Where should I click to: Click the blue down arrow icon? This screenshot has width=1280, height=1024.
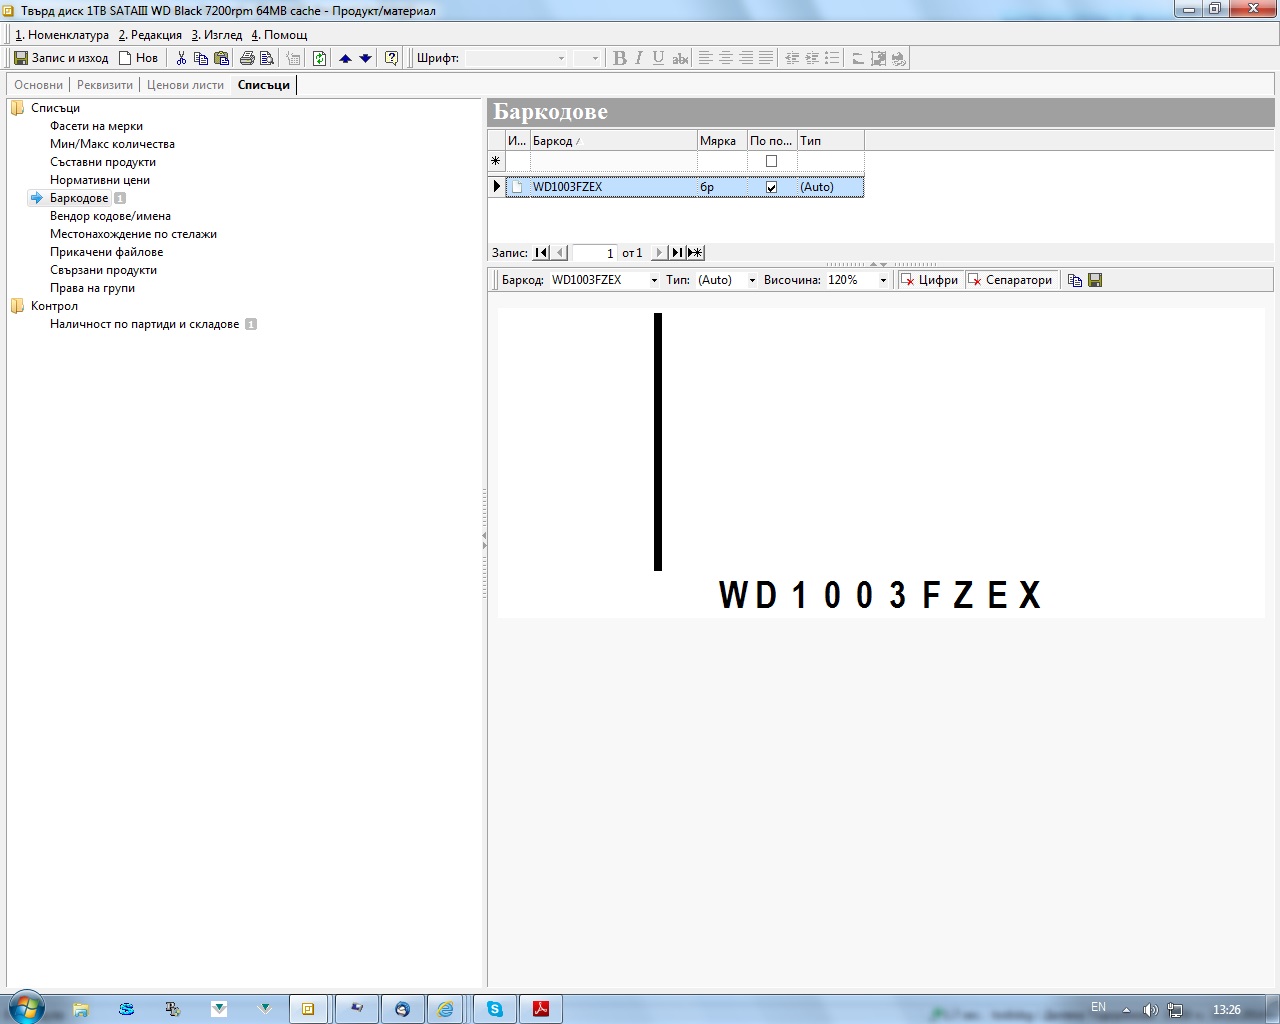pos(365,58)
